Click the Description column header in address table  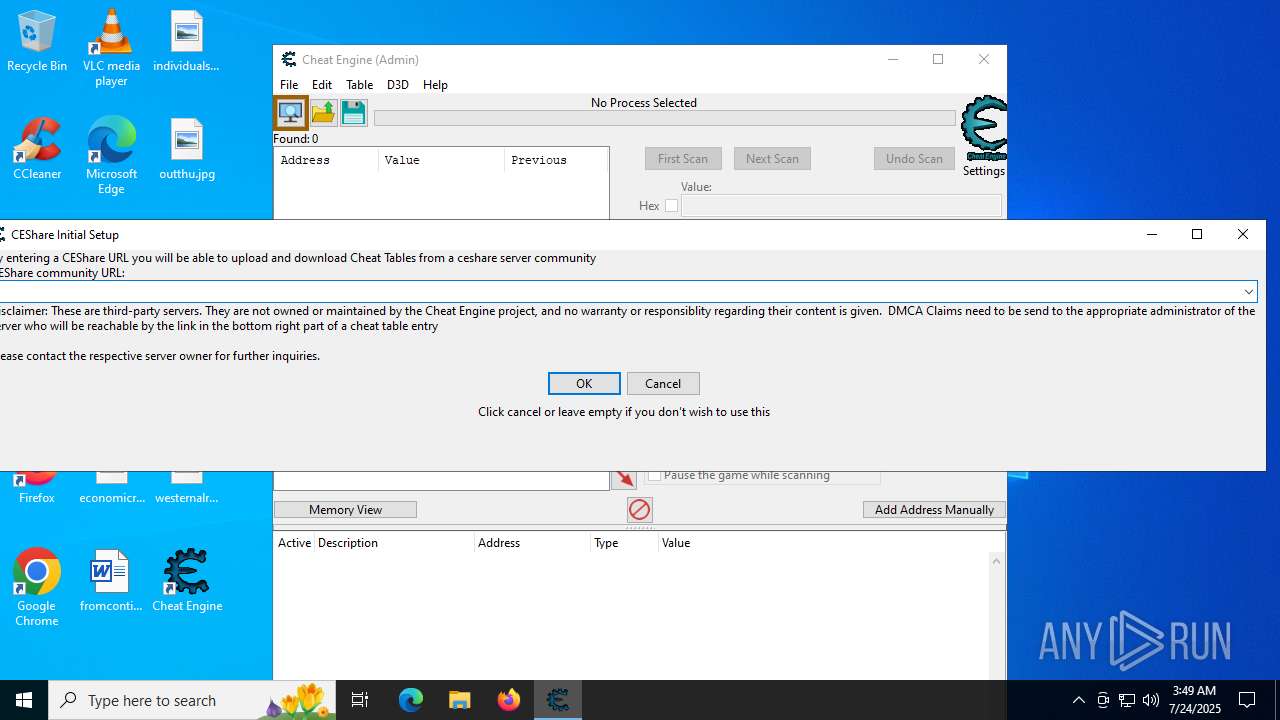(x=394, y=543)
